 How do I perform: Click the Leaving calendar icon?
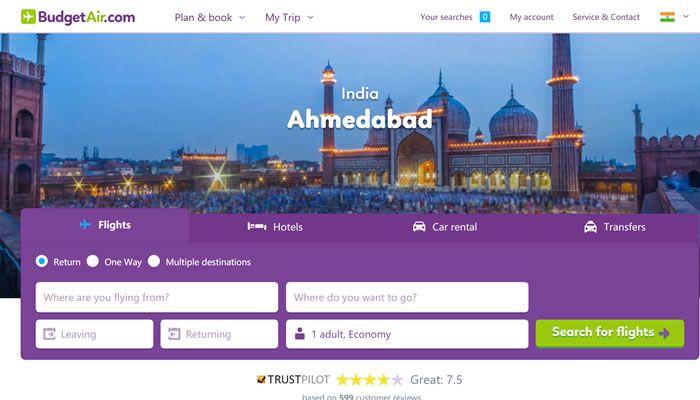click(50, 334)
